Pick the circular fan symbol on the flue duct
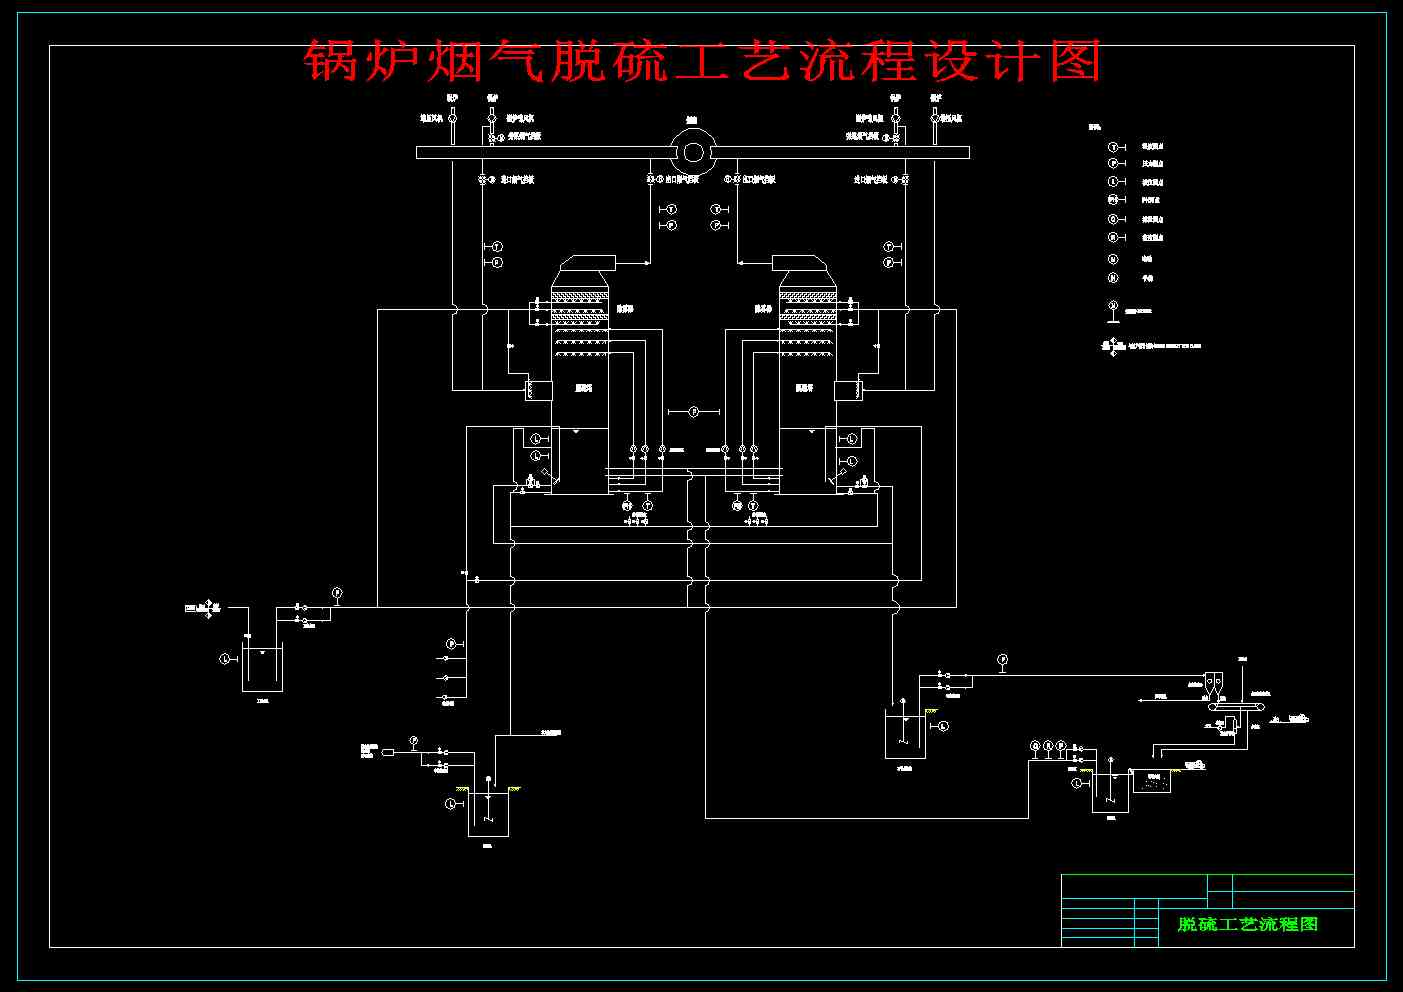Screen dimensions: 1403x992 692,152
